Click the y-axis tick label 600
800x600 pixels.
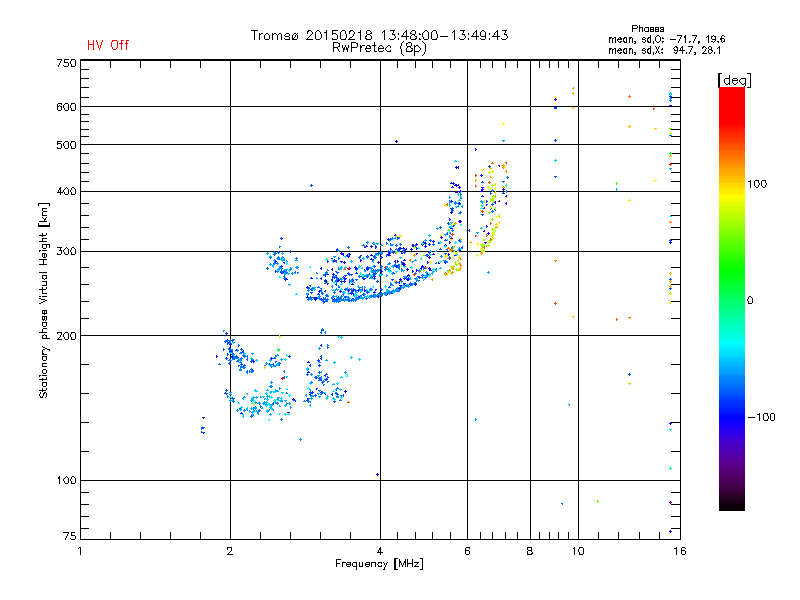[x=66, y=107]
